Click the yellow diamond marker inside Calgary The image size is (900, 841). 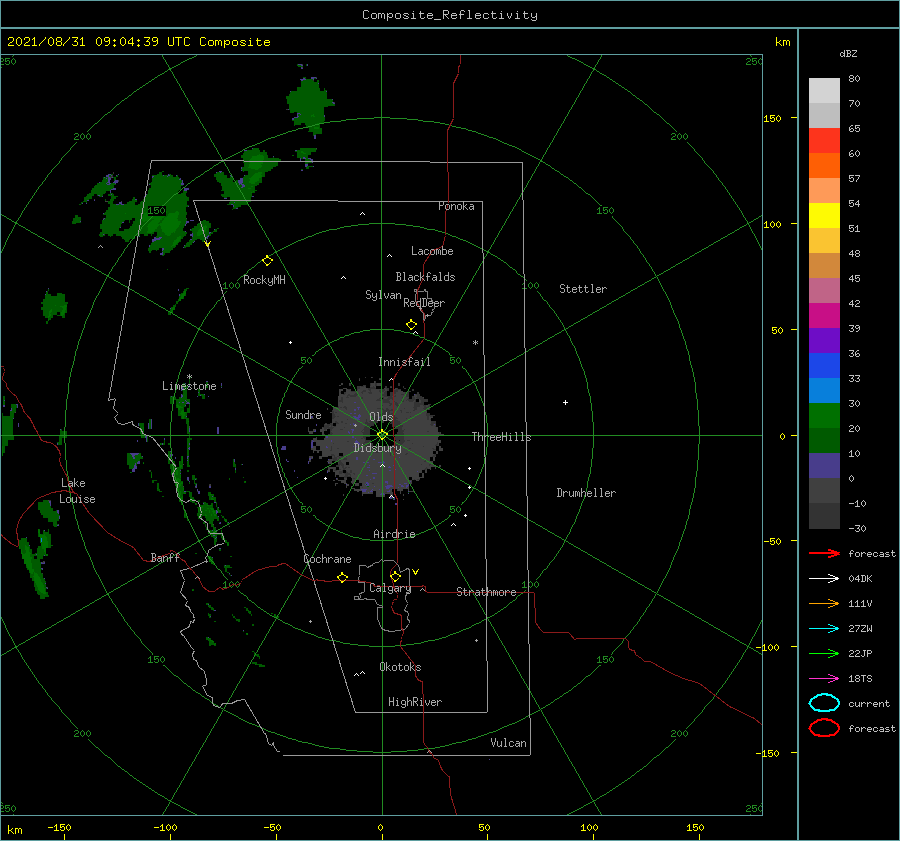pos(395,576)
